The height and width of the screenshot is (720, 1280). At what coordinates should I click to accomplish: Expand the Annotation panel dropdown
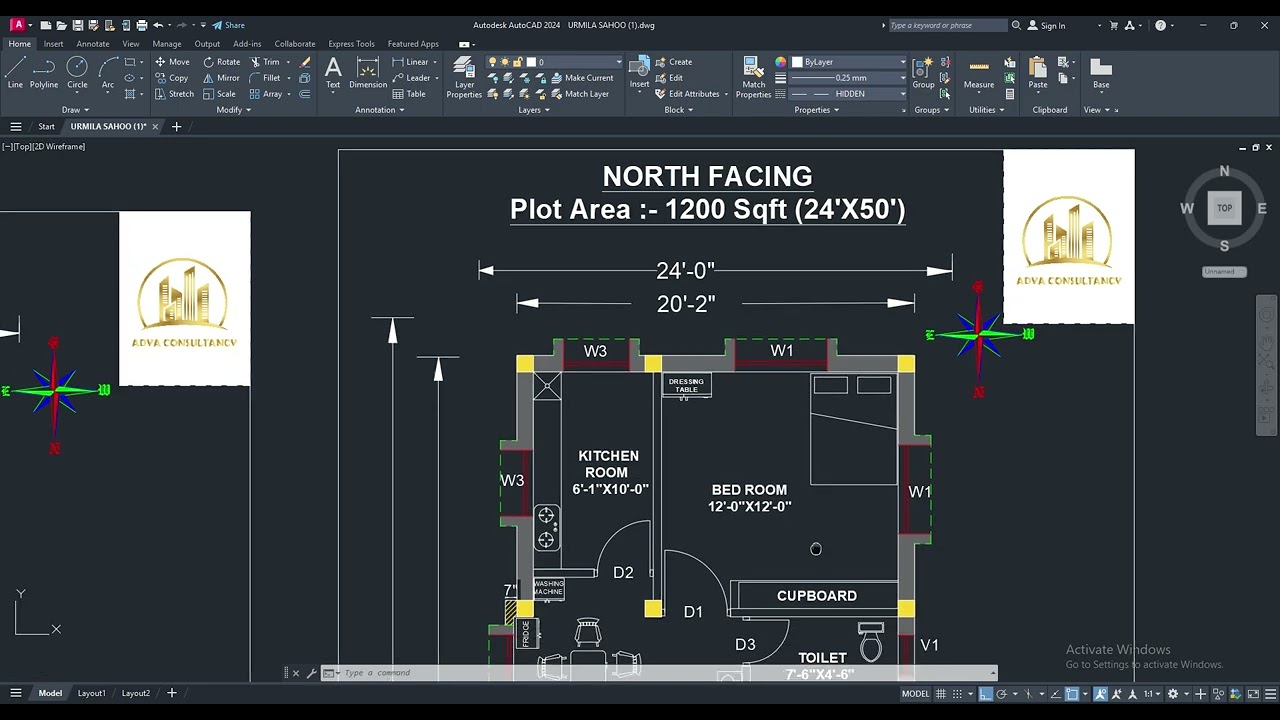(x=379, y=110)
